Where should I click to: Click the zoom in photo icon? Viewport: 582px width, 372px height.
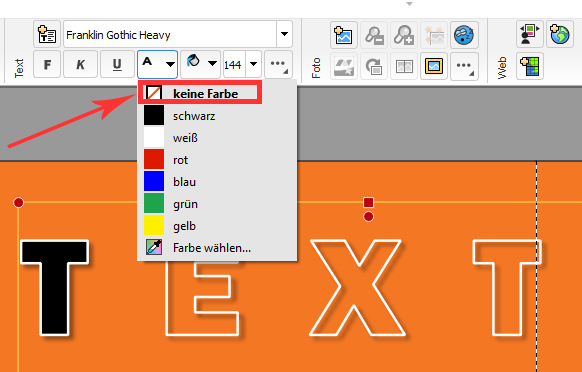click(x=404, y=35)
